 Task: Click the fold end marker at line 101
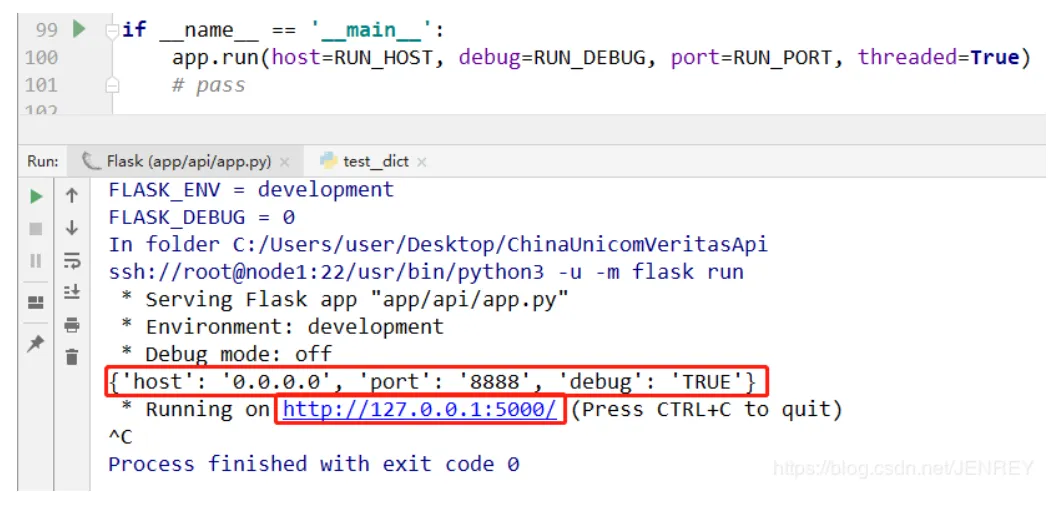[x=113, y=85]
